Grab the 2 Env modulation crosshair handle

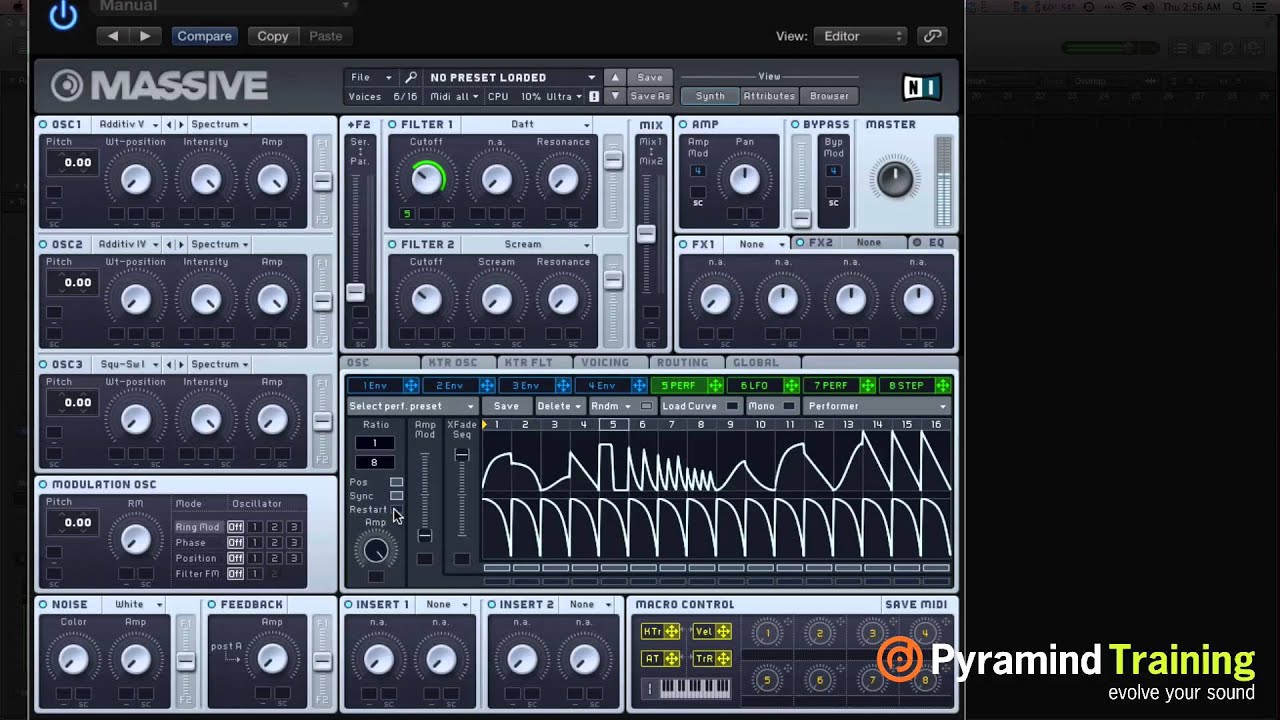pyautogui.click(x=487, y=386)
